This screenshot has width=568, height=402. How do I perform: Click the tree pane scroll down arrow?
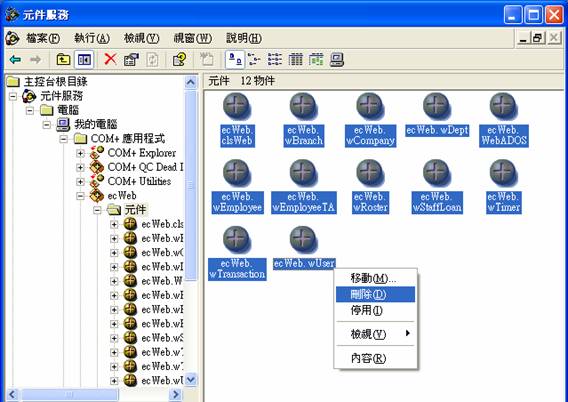click(x=191, y=380)
